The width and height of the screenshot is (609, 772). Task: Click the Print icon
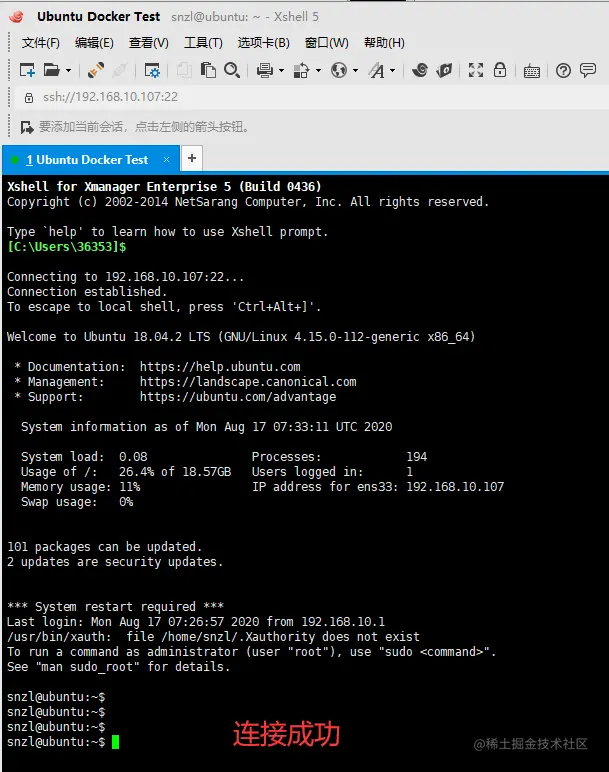265,70
